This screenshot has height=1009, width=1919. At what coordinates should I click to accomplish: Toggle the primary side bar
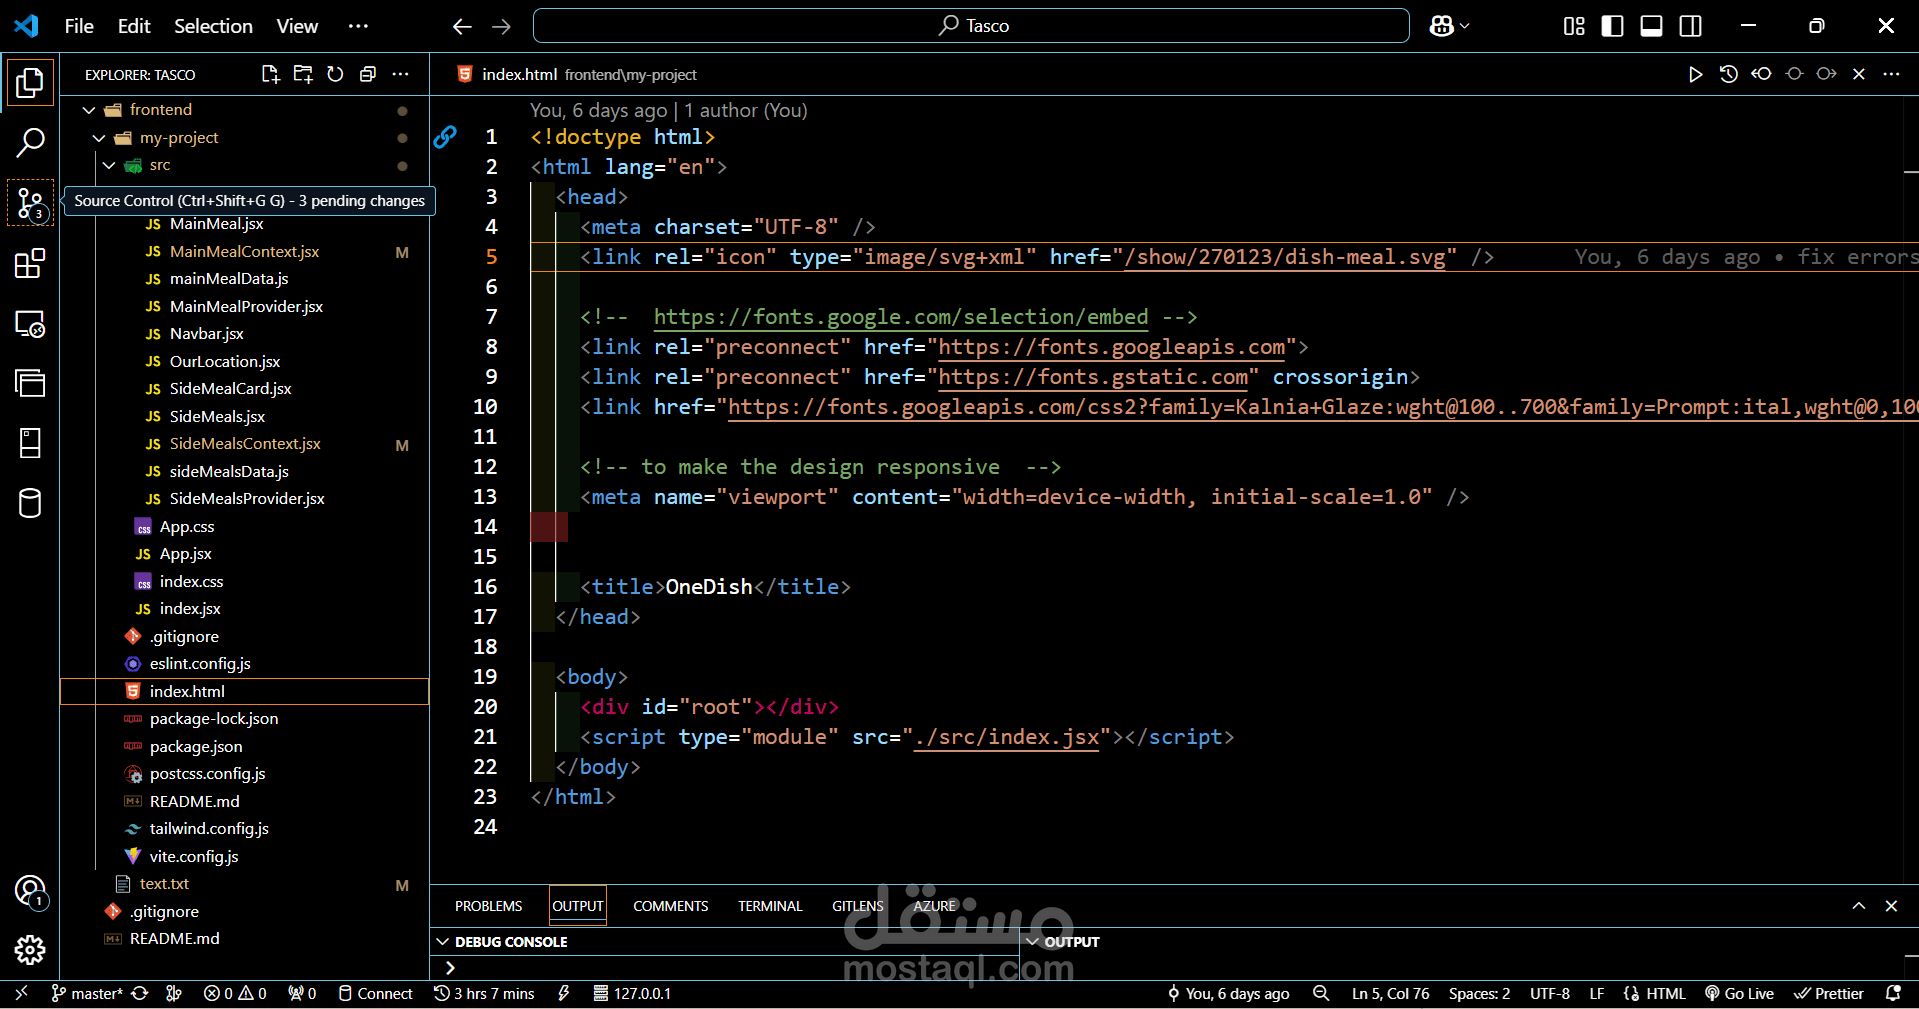coord(1612,26)
